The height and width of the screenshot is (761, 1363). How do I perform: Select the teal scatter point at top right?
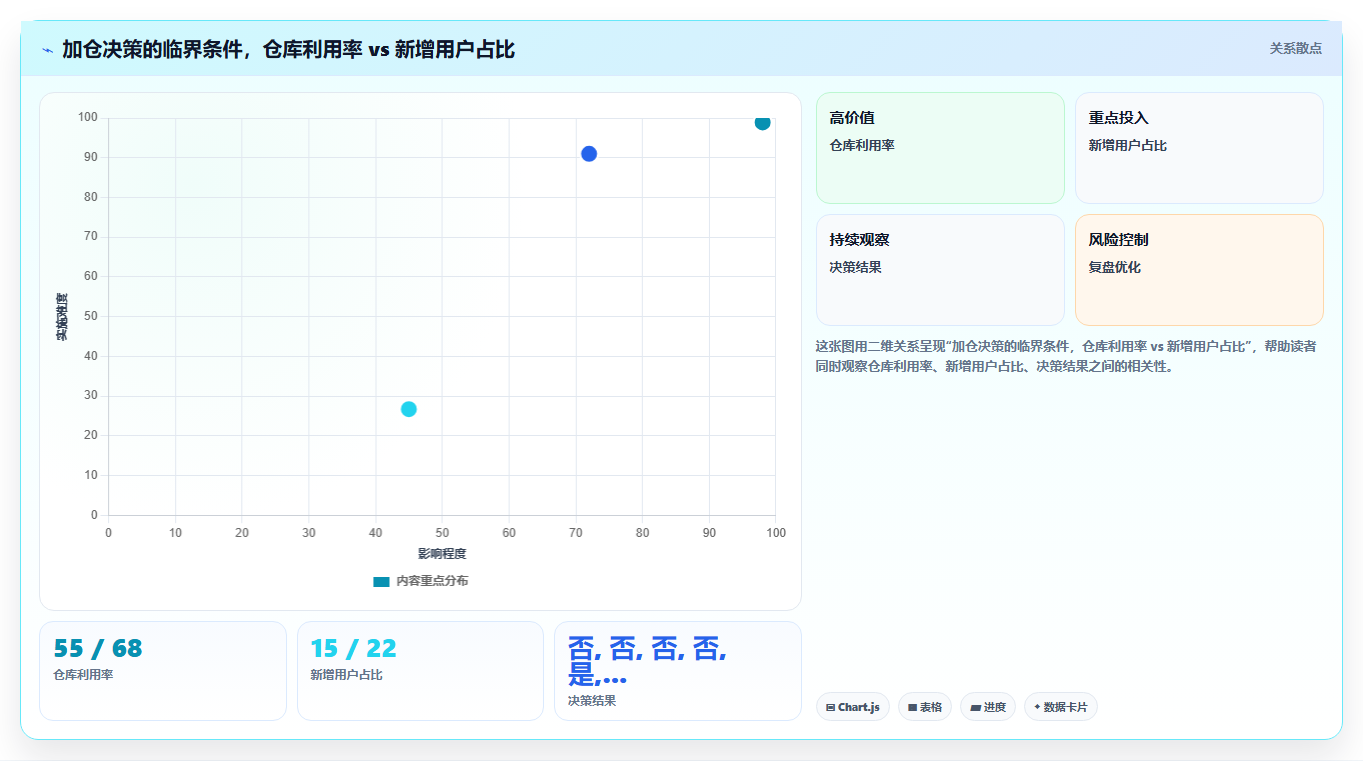[x=762, y=122]
